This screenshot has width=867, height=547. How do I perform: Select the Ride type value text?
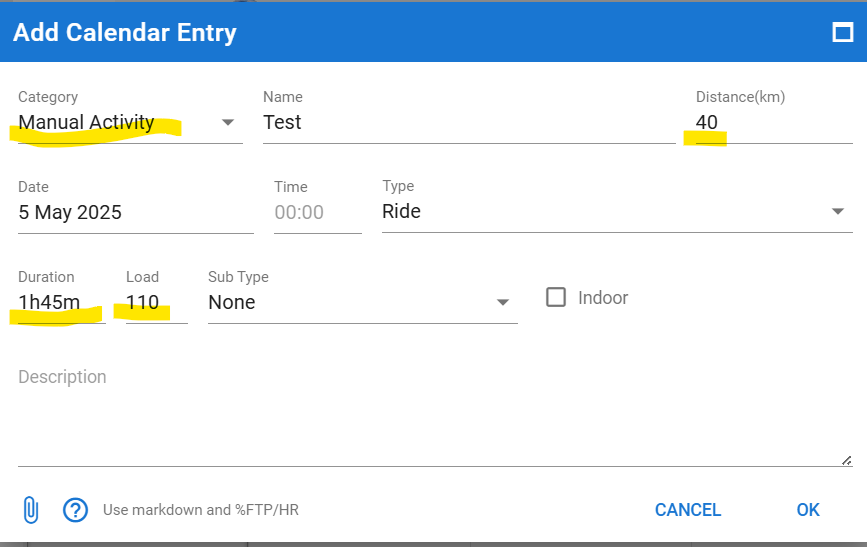click(401, 211)
